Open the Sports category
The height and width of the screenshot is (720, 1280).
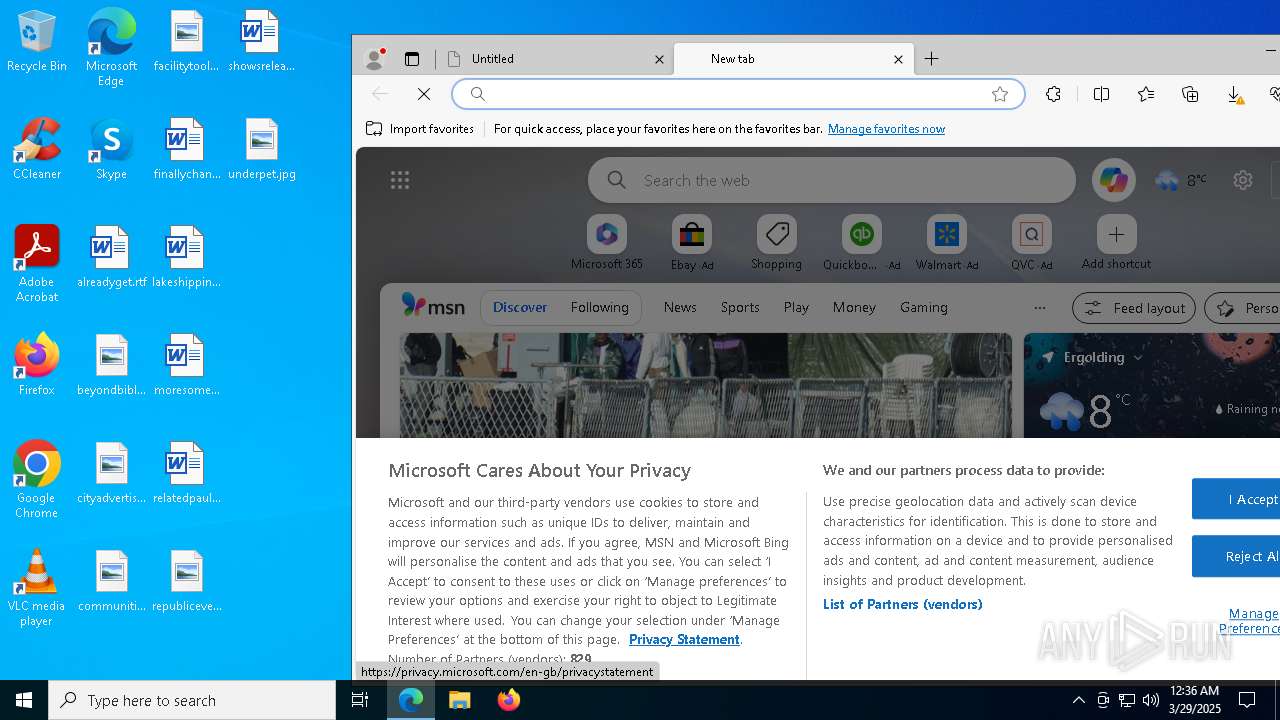coord(740,308)
